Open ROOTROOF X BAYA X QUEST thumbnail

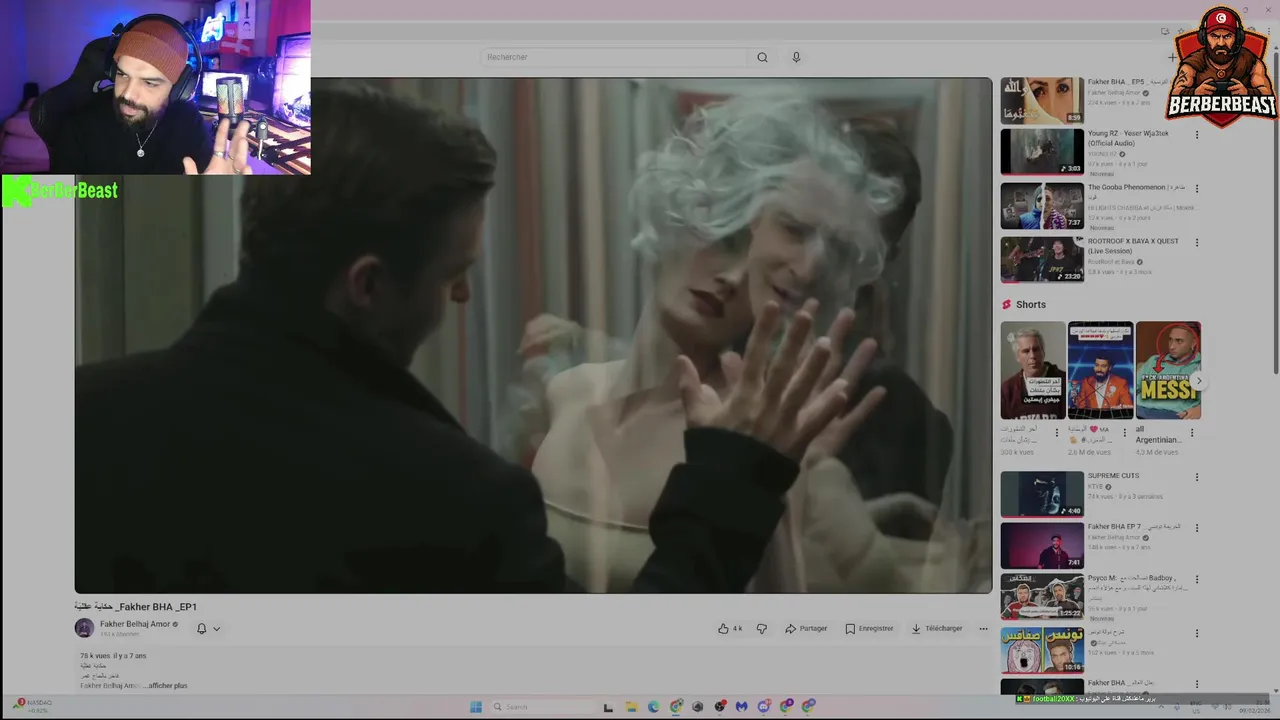(1042, 259)
